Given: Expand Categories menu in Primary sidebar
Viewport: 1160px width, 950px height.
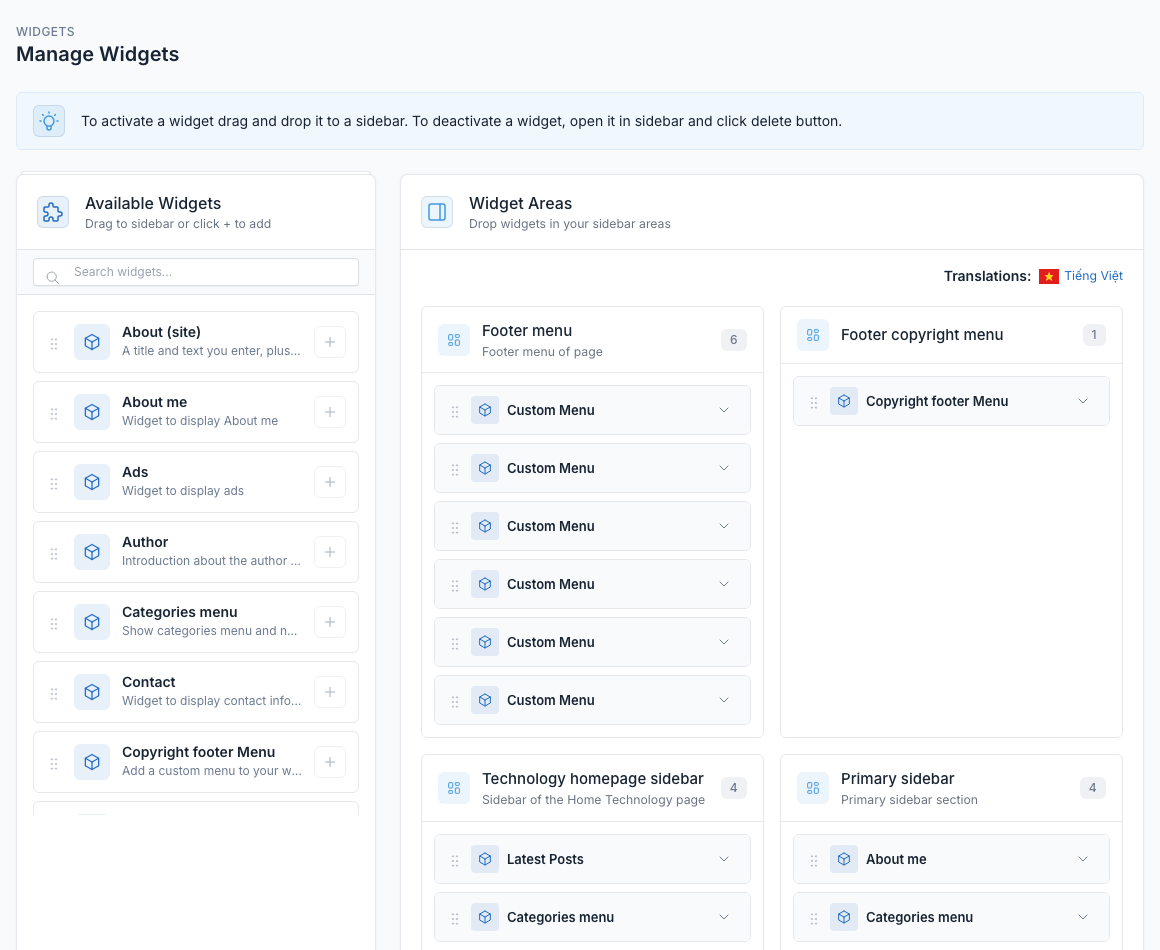Looking at the screenshot, I should point(1083,917).
